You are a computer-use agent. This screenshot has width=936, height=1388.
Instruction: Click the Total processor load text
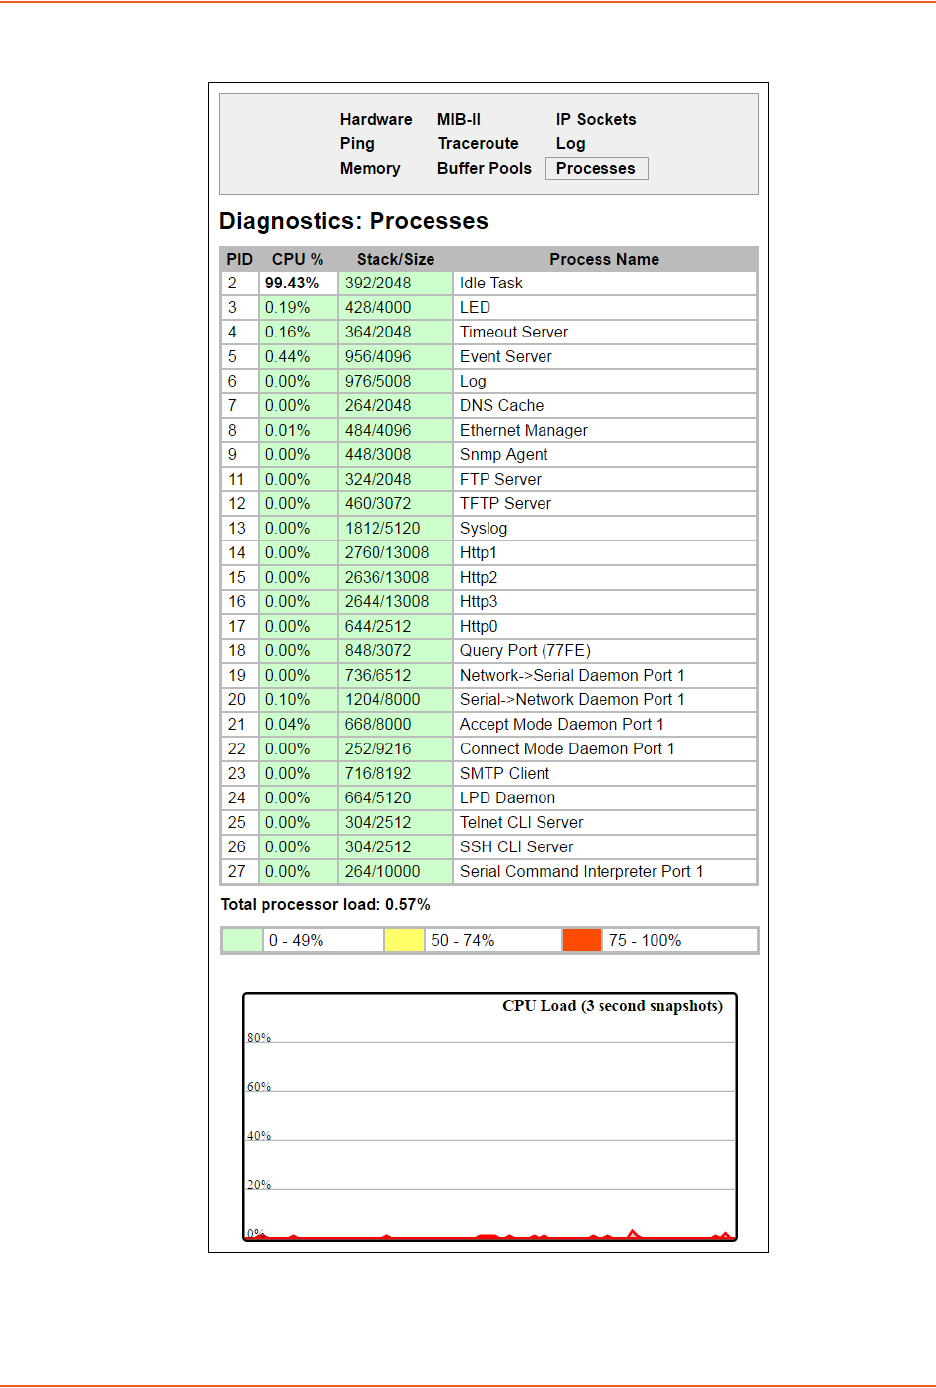(x=325, y=905)
